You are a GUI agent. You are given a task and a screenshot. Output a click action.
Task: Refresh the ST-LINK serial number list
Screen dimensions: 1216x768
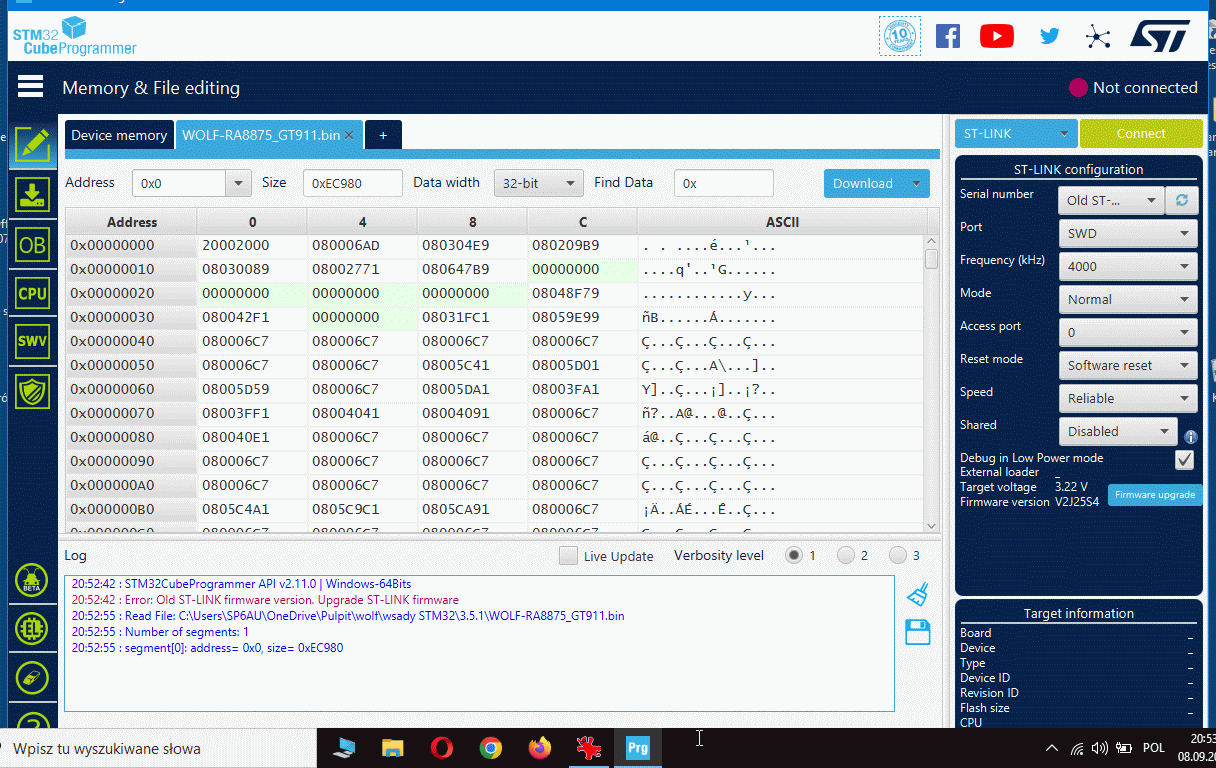1181,200
